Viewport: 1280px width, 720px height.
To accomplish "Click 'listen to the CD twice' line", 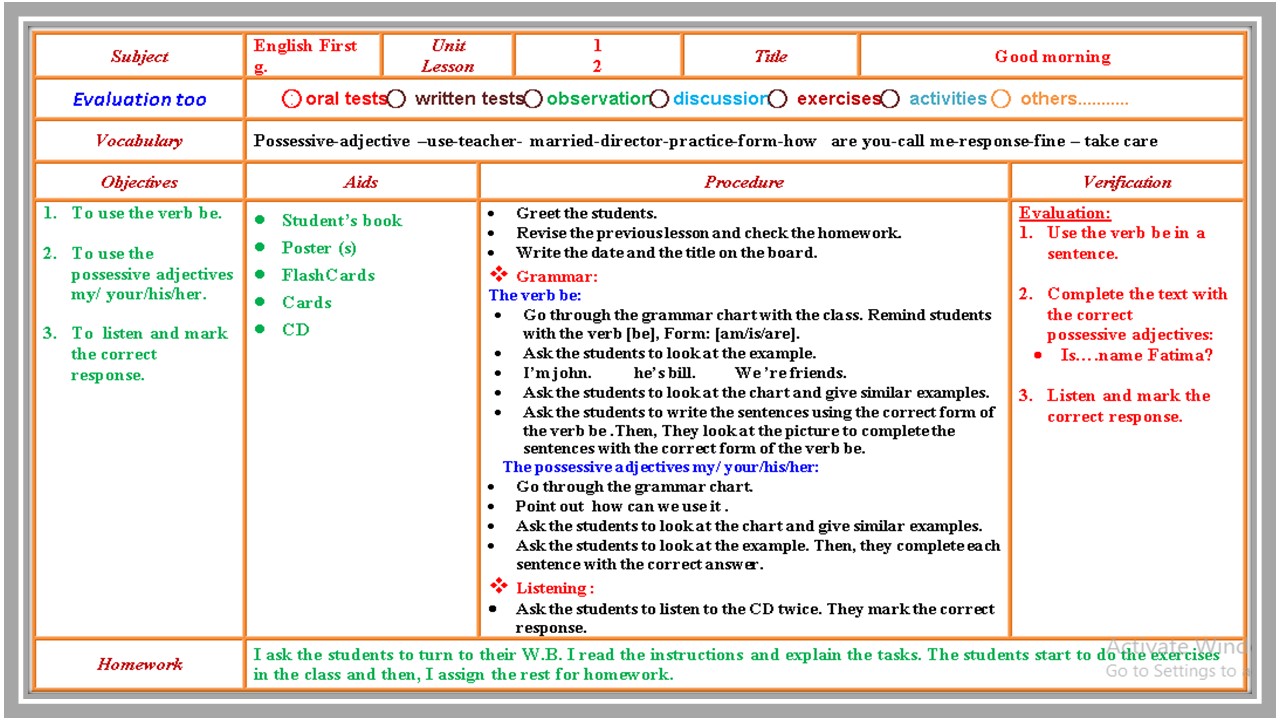I will [x=755, y=618].
